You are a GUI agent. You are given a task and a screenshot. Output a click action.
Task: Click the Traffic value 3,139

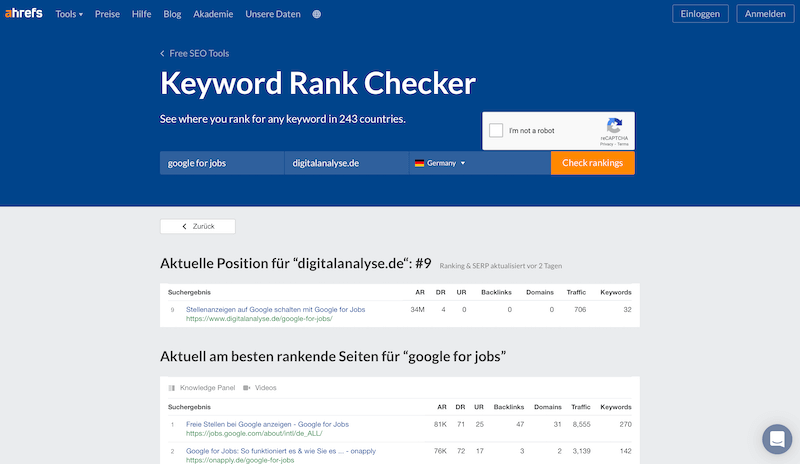(x=581, y=451)
